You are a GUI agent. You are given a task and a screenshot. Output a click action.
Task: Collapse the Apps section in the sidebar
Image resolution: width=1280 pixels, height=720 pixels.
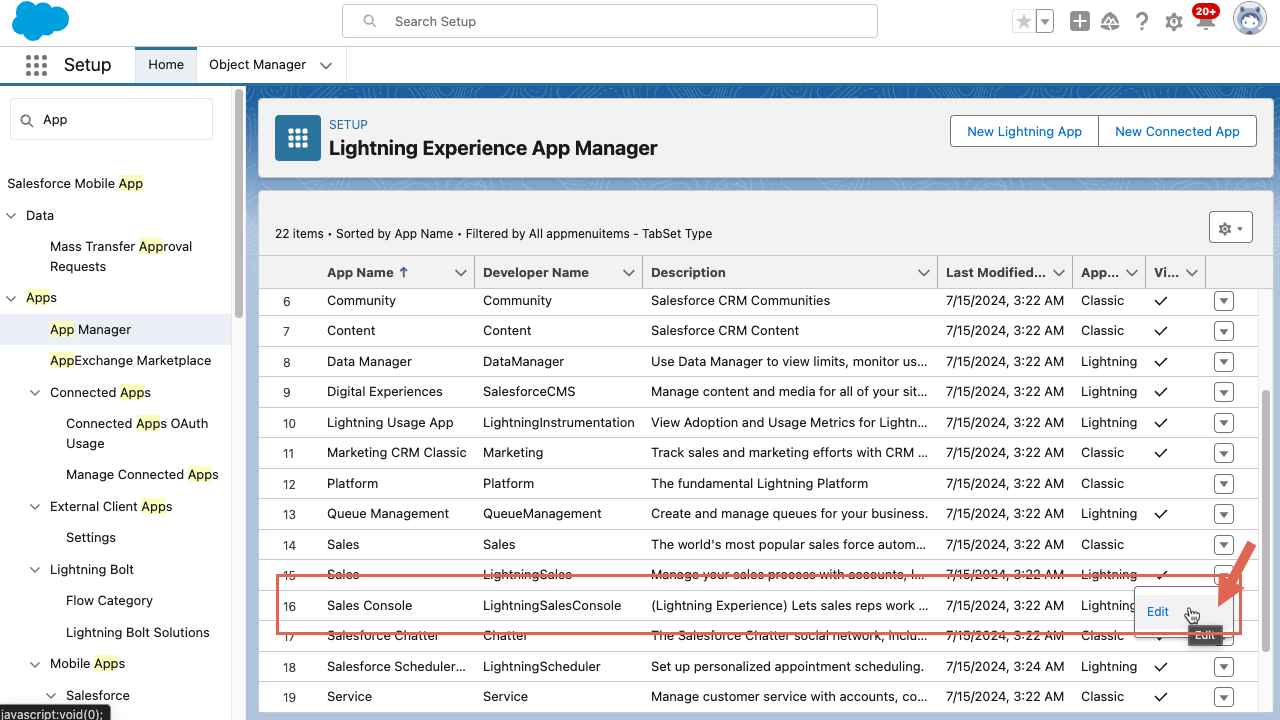pyautogui.click(x=12, y=298)
